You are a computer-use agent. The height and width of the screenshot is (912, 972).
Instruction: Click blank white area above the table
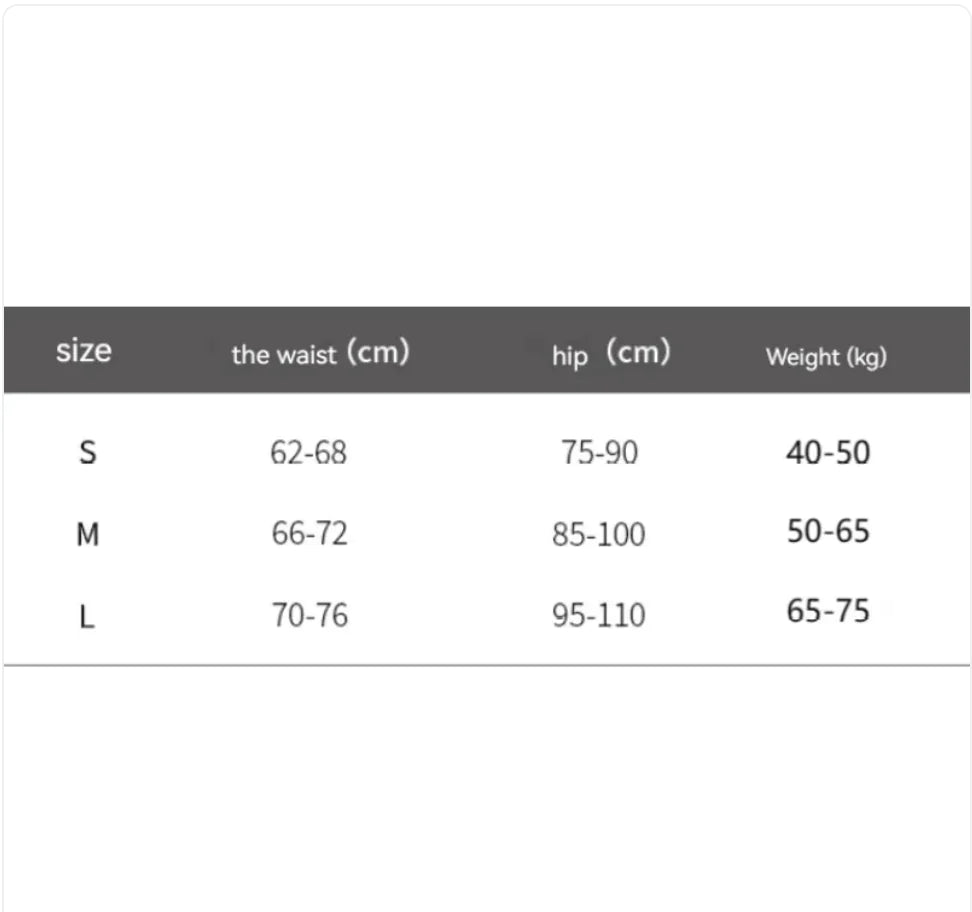(x=487, y=155)
